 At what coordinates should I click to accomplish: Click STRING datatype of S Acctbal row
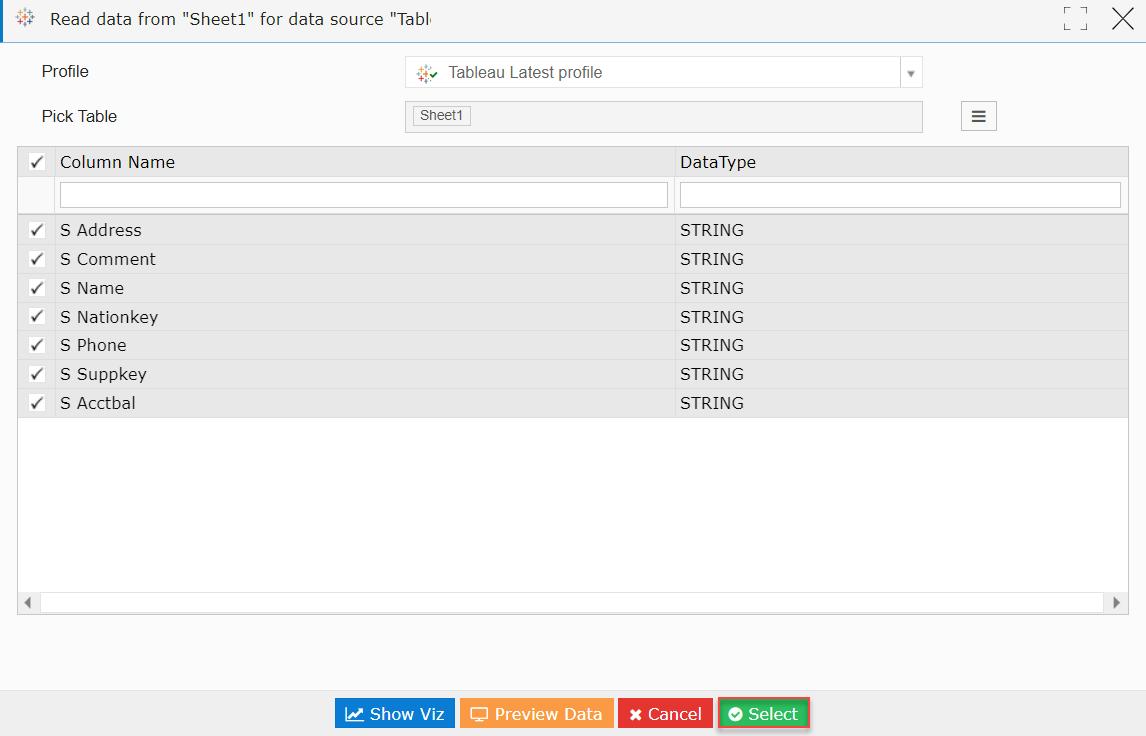(x=712, y=403)
